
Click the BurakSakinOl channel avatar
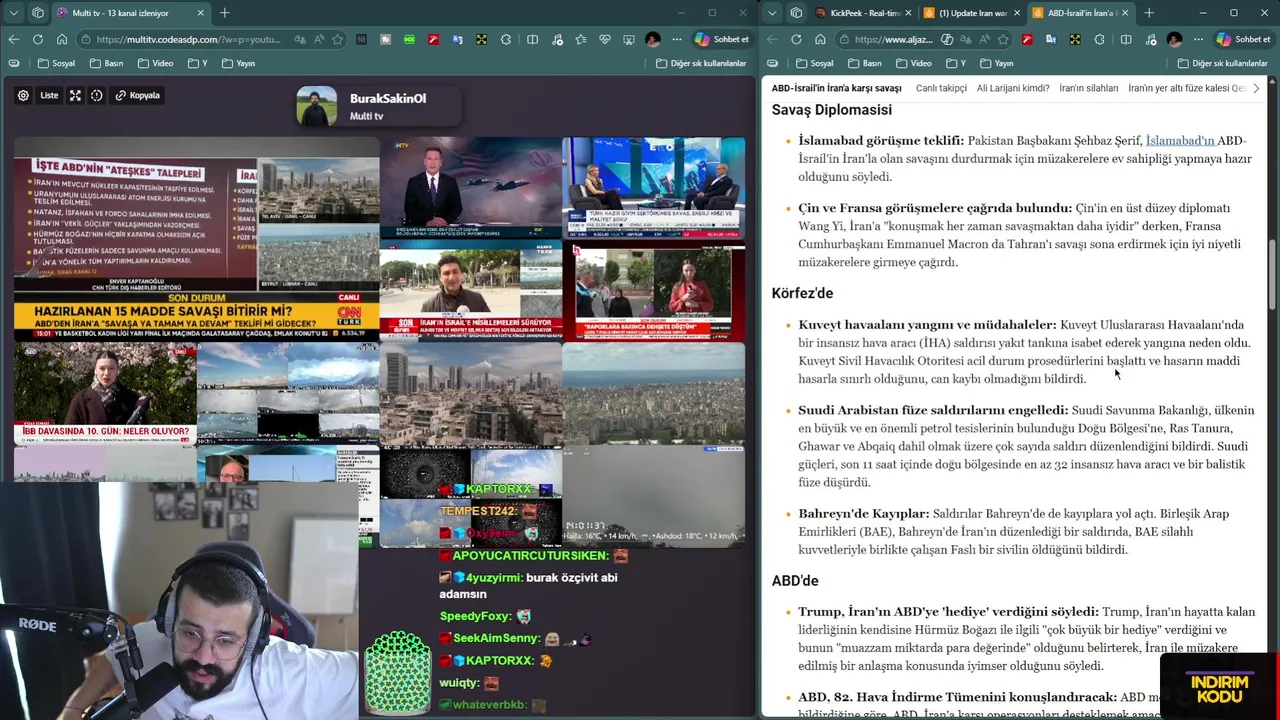coord(317,106)
